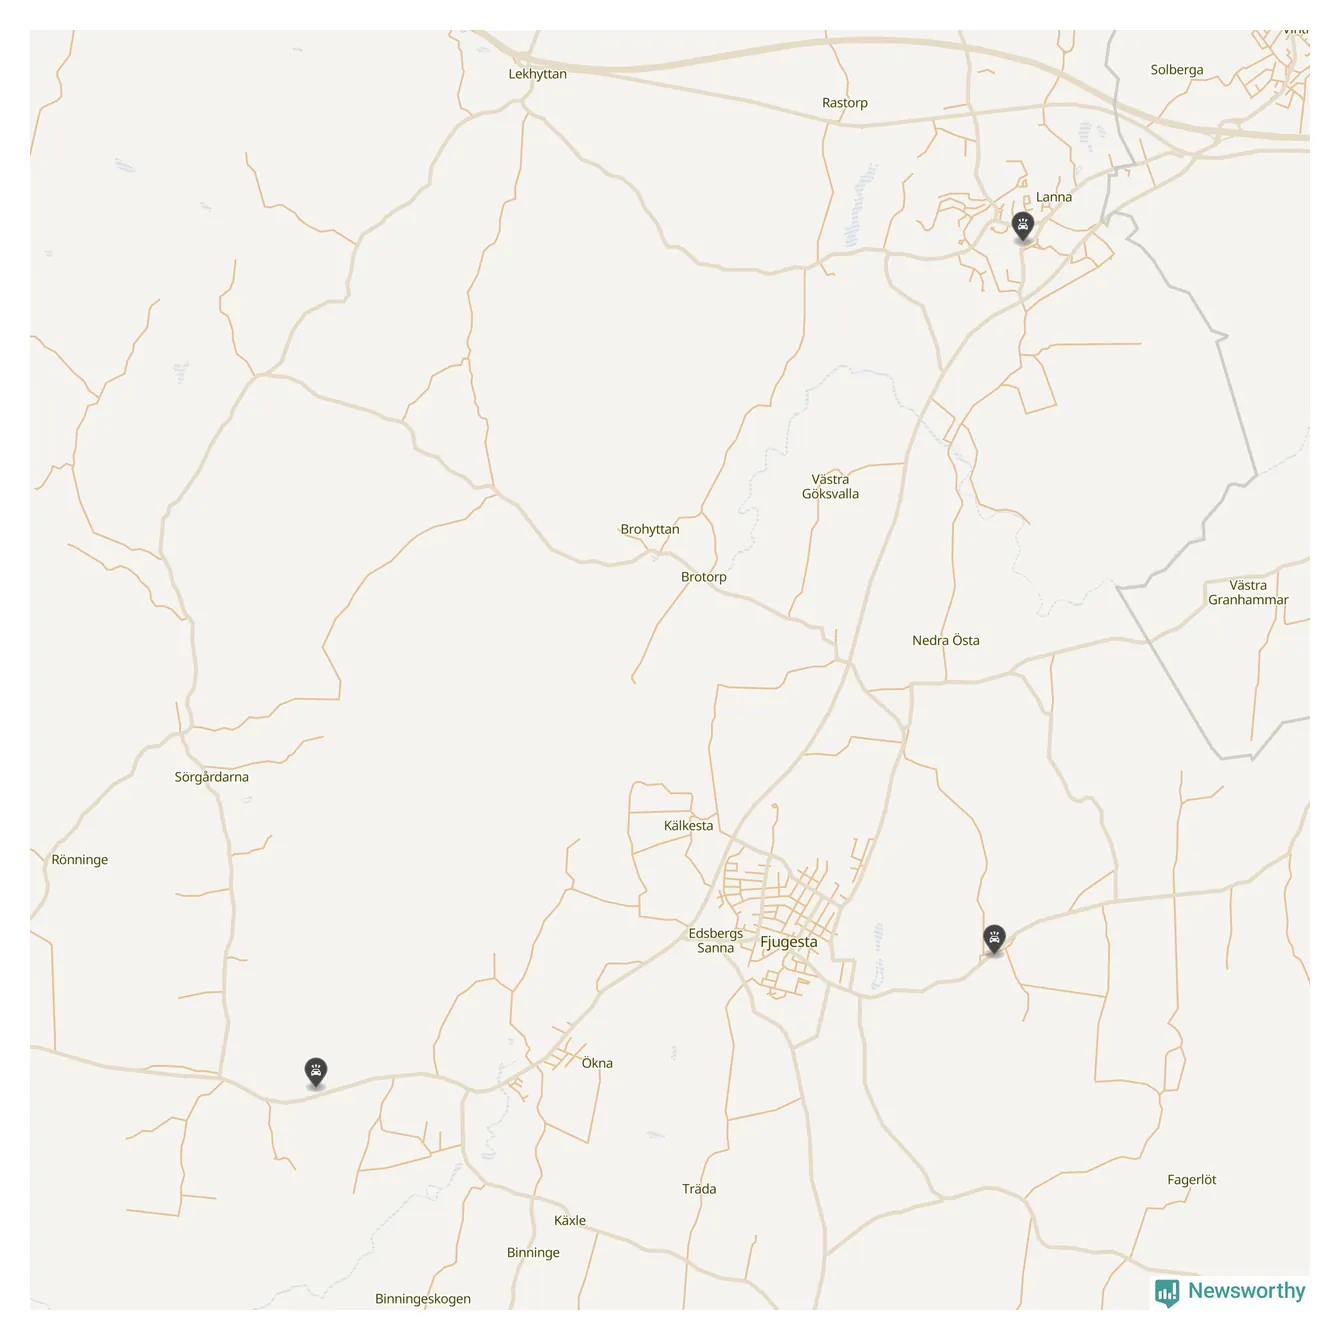
Task: Select the Västra Göksvalla label
Action: coord(830,486)
